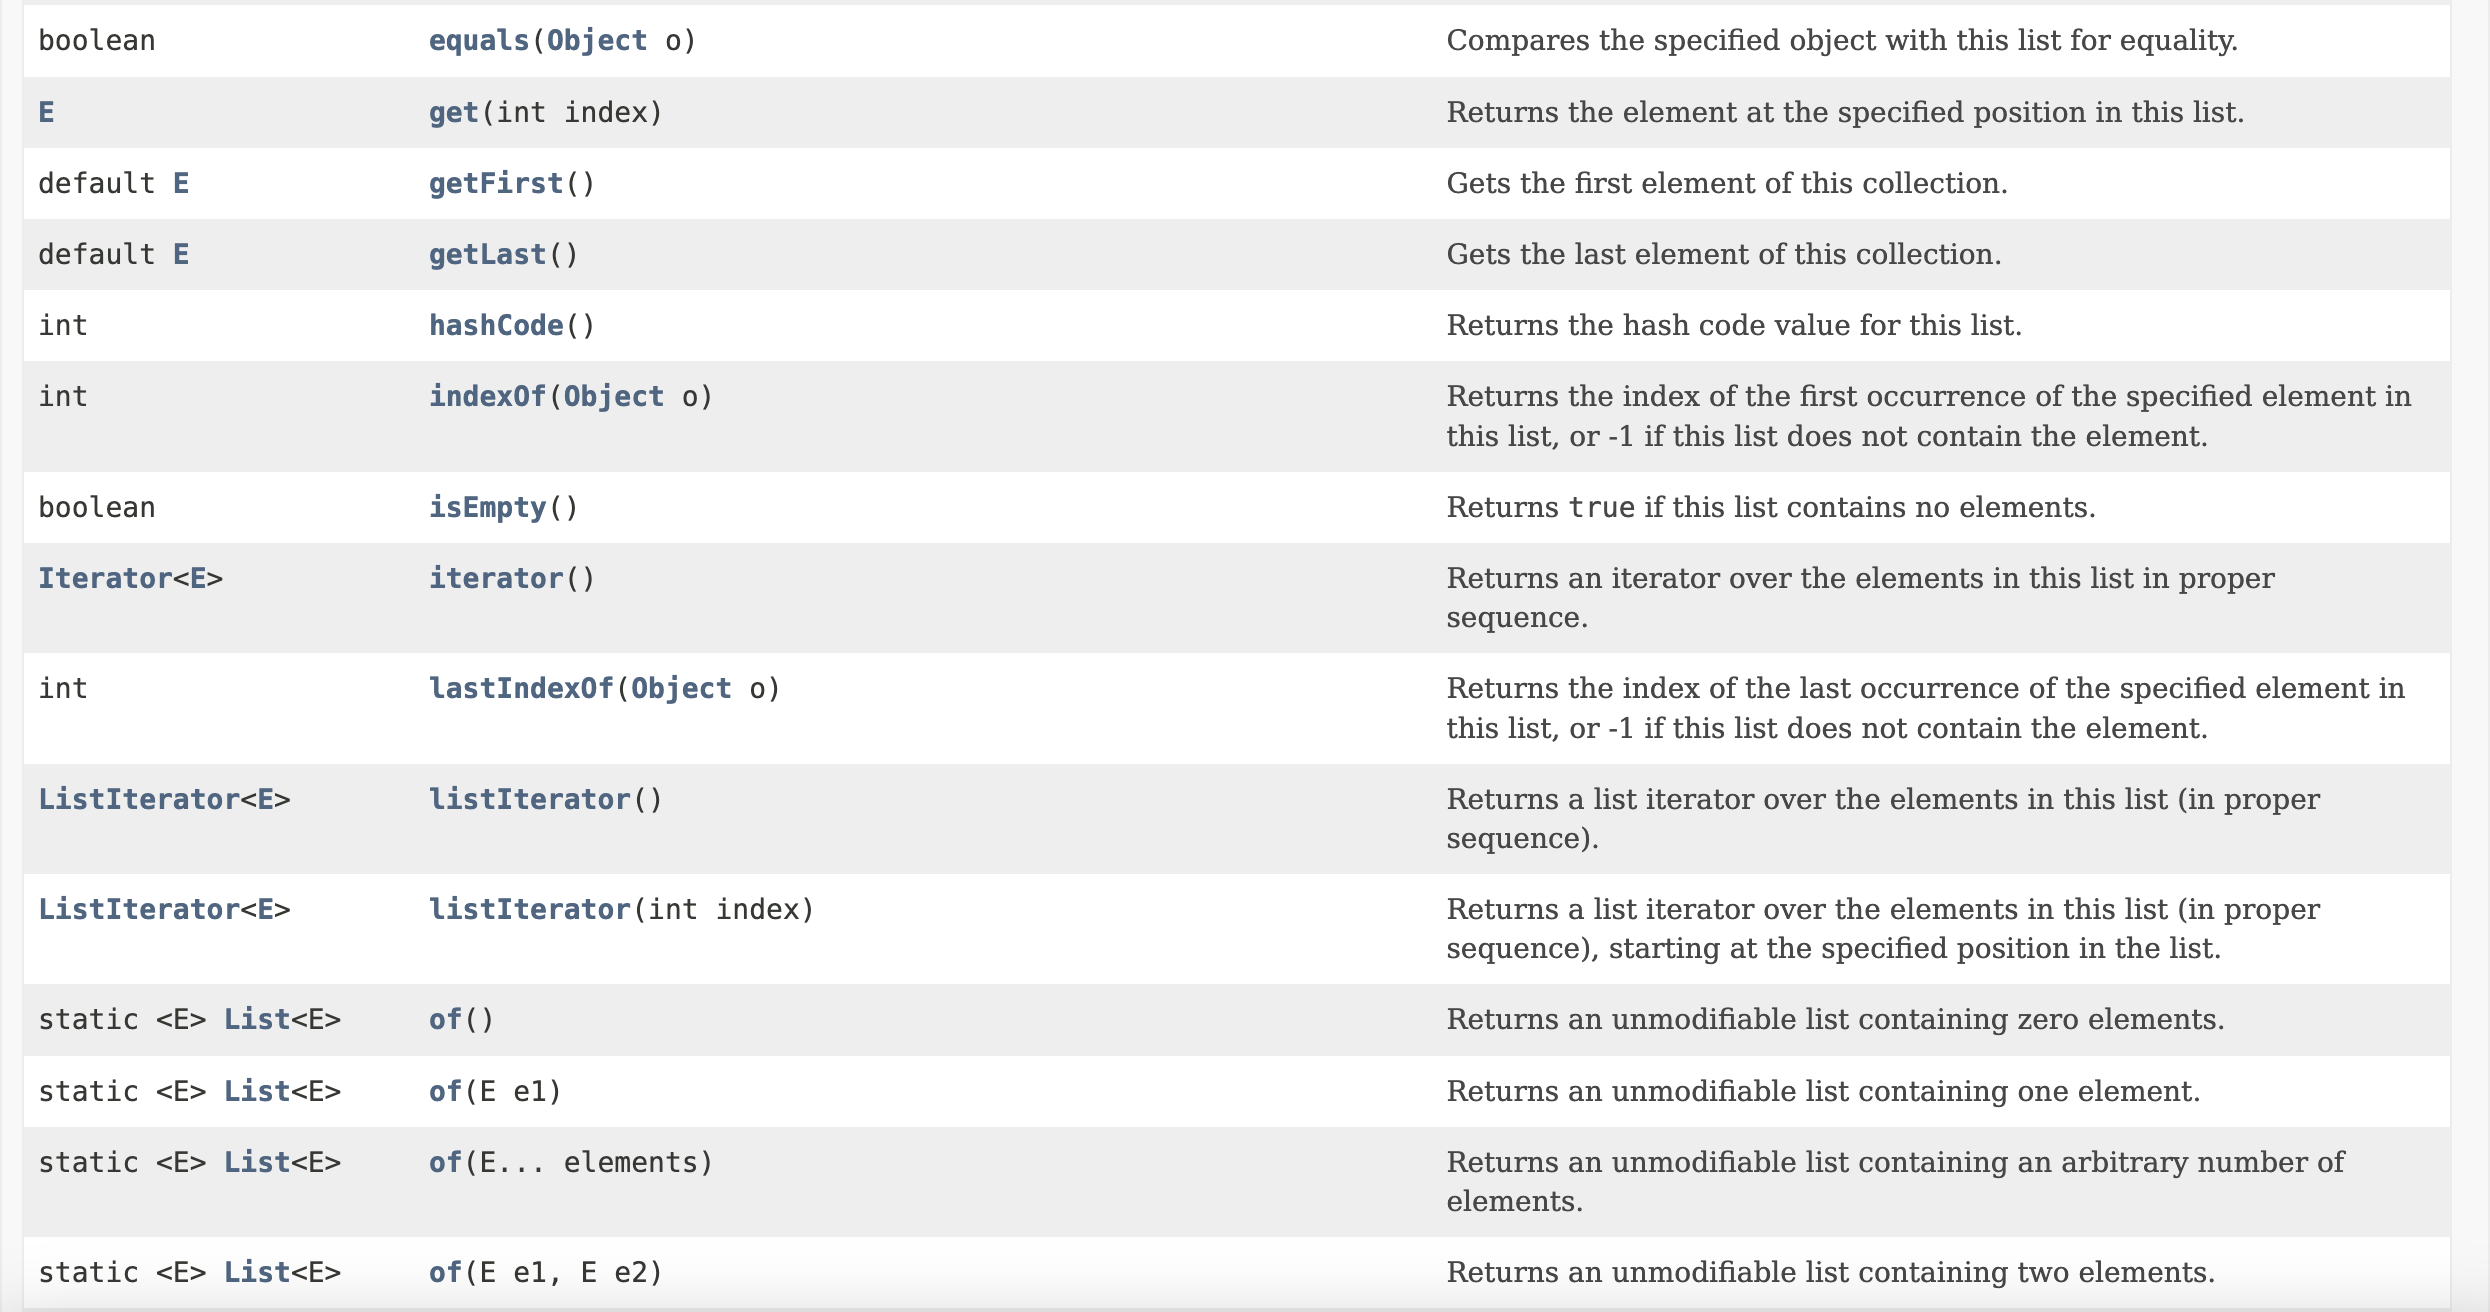Open ListIterator return type in listIterator(int index) row
This screenshot has width=2490, height=1312.
pos(139,910)
